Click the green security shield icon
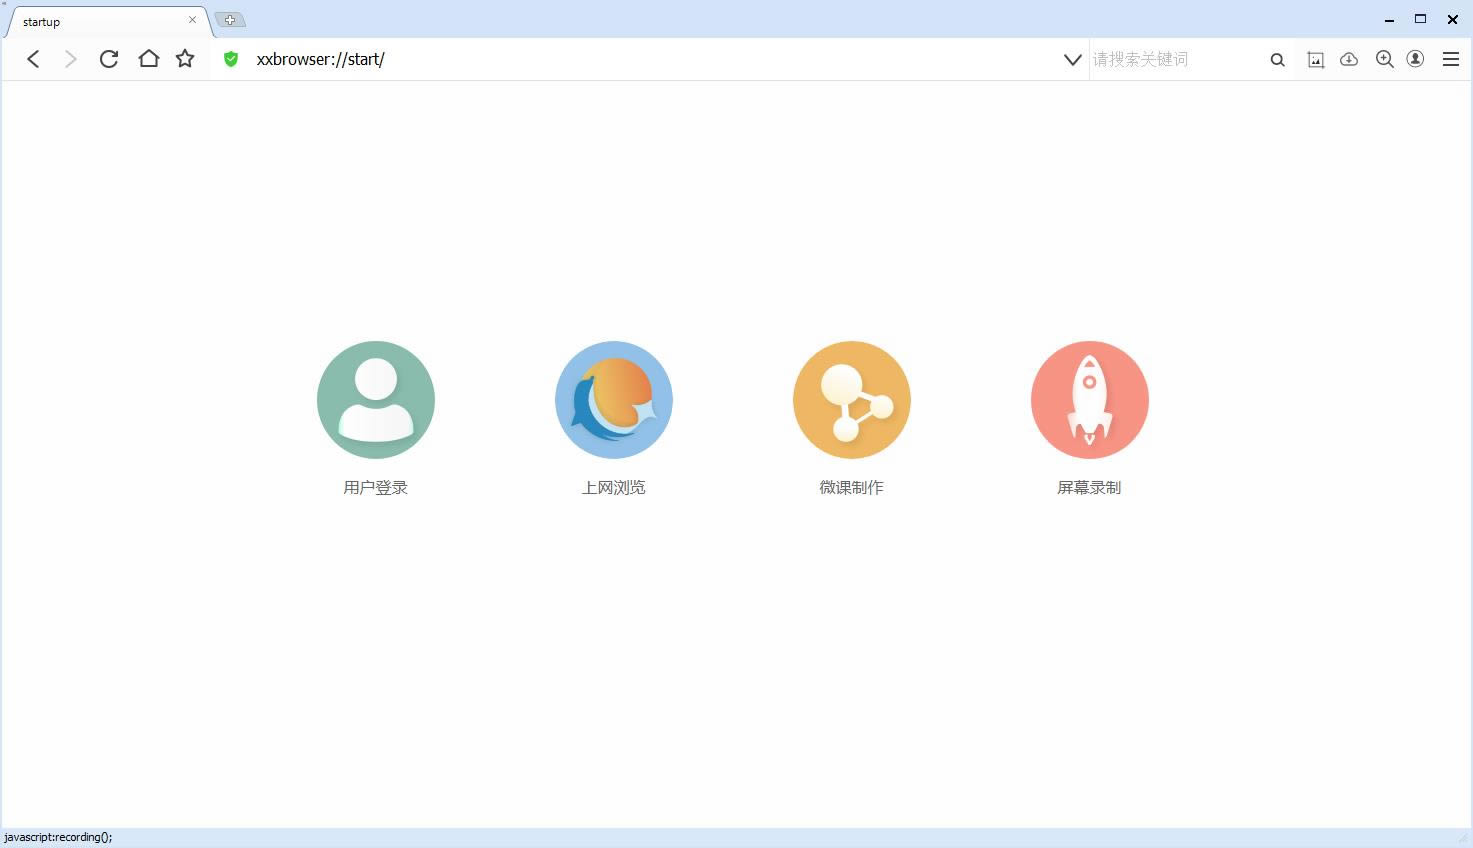This screenshot has width=1473, height=848. click(x=231, y=59)
